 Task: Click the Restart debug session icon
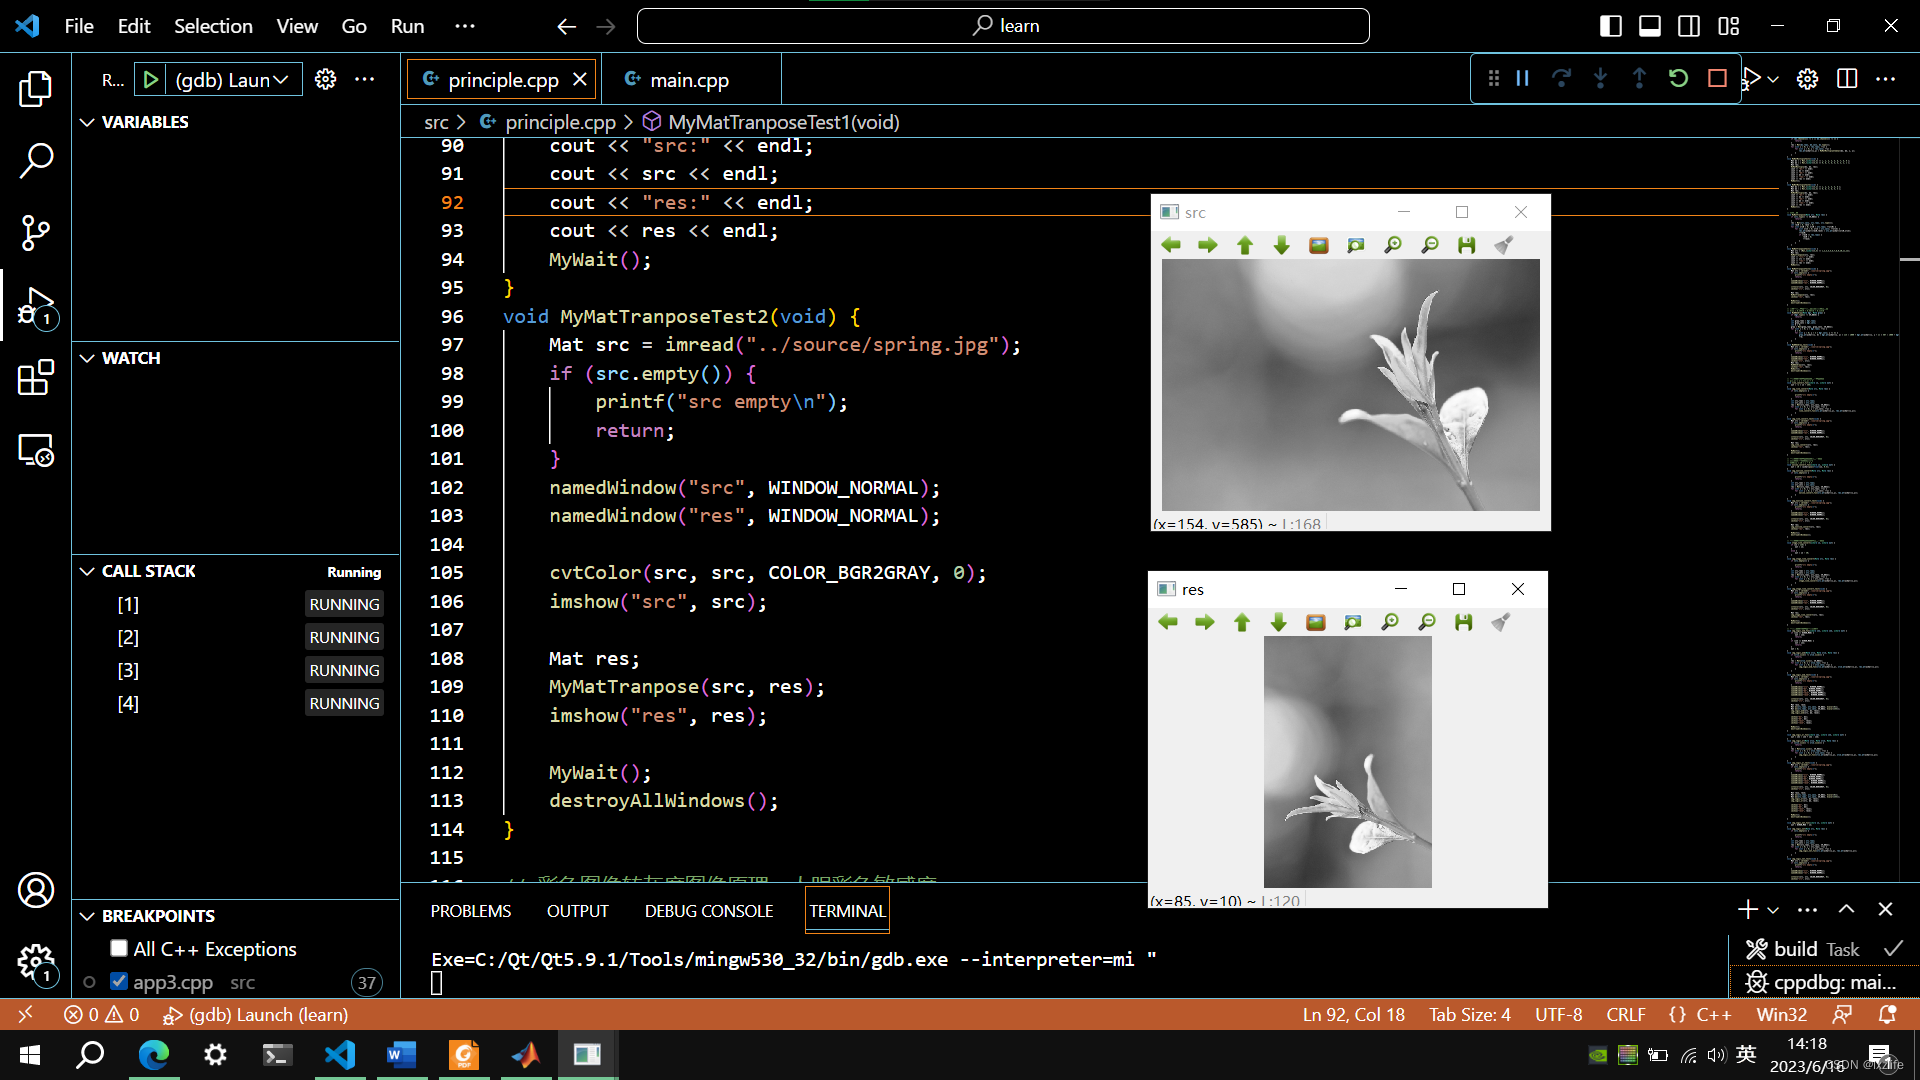click(1678, 79)
